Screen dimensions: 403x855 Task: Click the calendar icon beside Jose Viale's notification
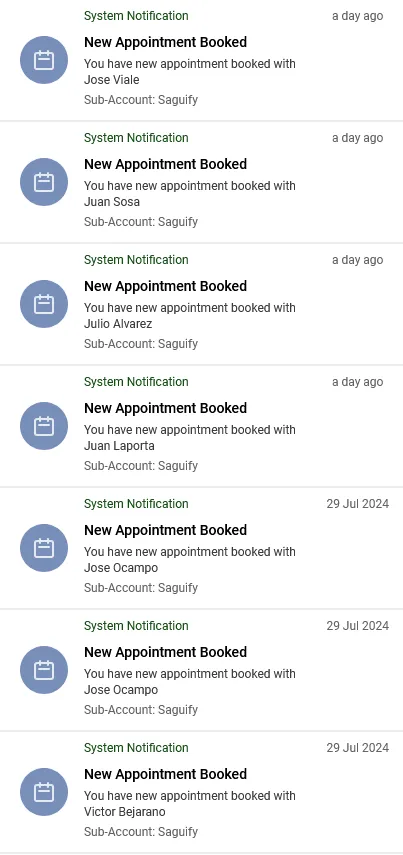click(44, 60)
